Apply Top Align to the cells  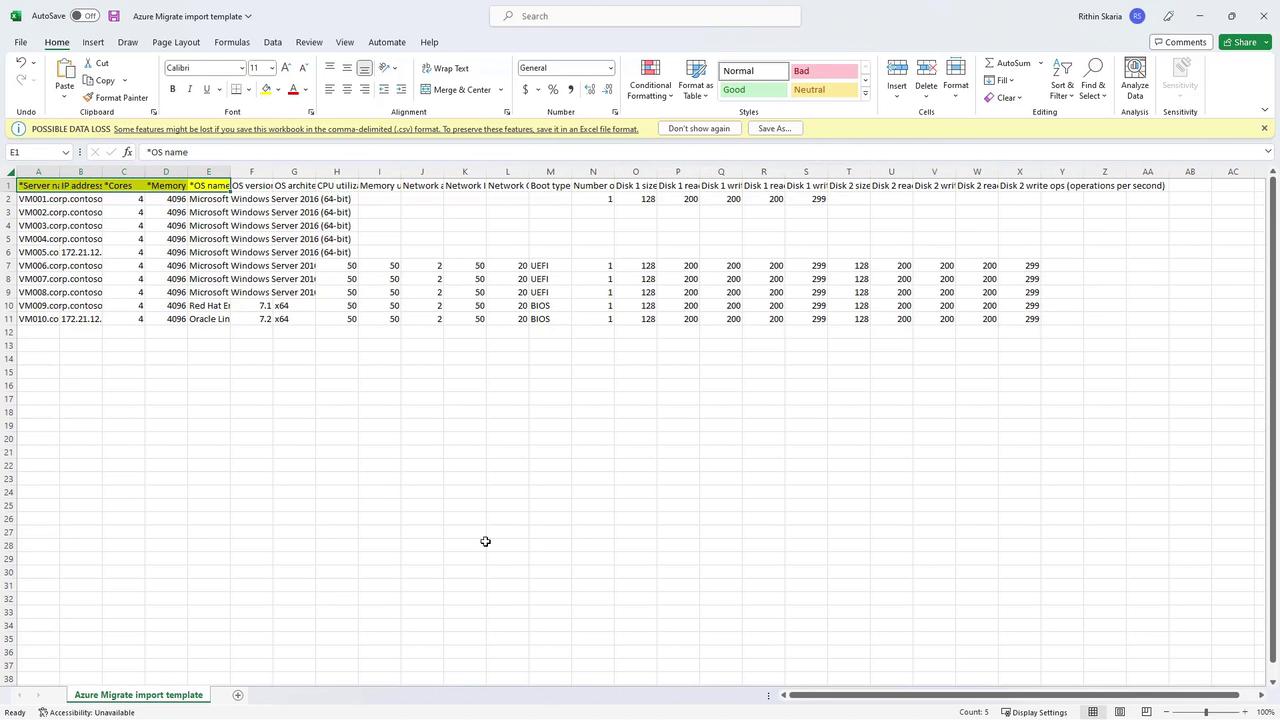coord(330,68)
